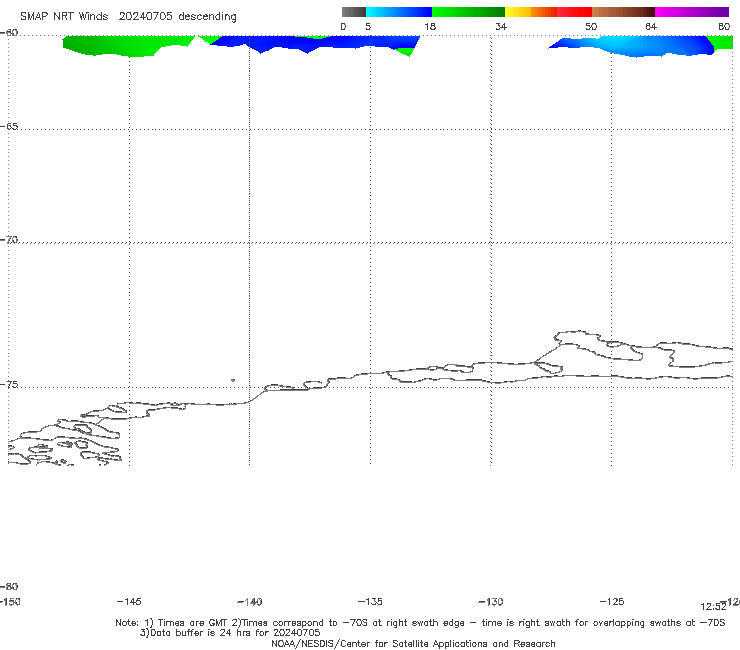Viewport: 740px width, 650px height.
Task: Click the red segment of the color bar
Action: 574,12
